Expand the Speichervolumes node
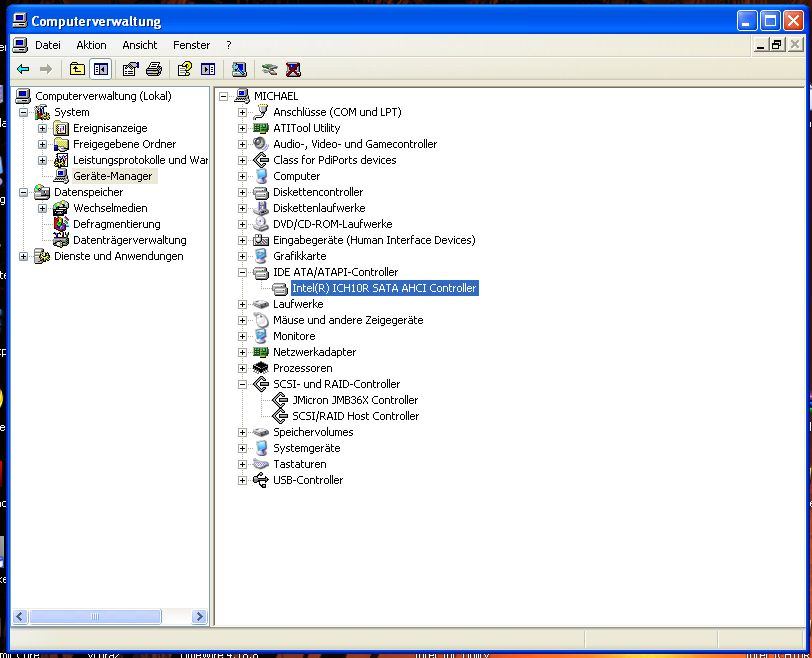This screenshot has width=812, height=658. [x=242, y=432]
